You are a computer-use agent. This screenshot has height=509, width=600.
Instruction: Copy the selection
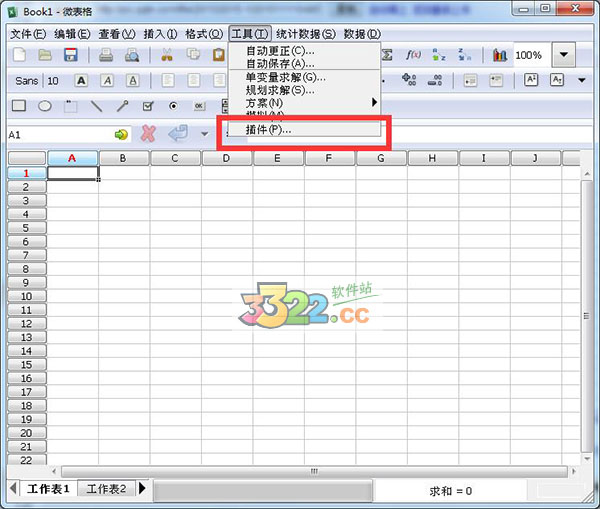coord(193,55)
